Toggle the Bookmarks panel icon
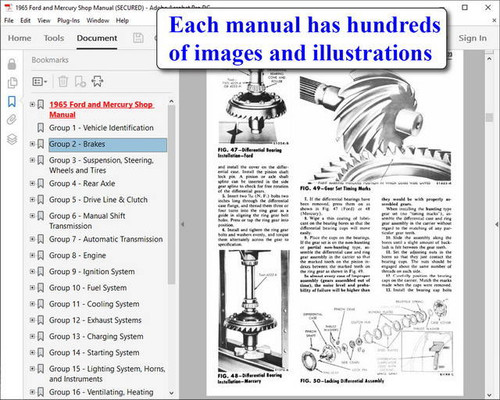The width and height of the screenshot is (500, 400). 12,101
